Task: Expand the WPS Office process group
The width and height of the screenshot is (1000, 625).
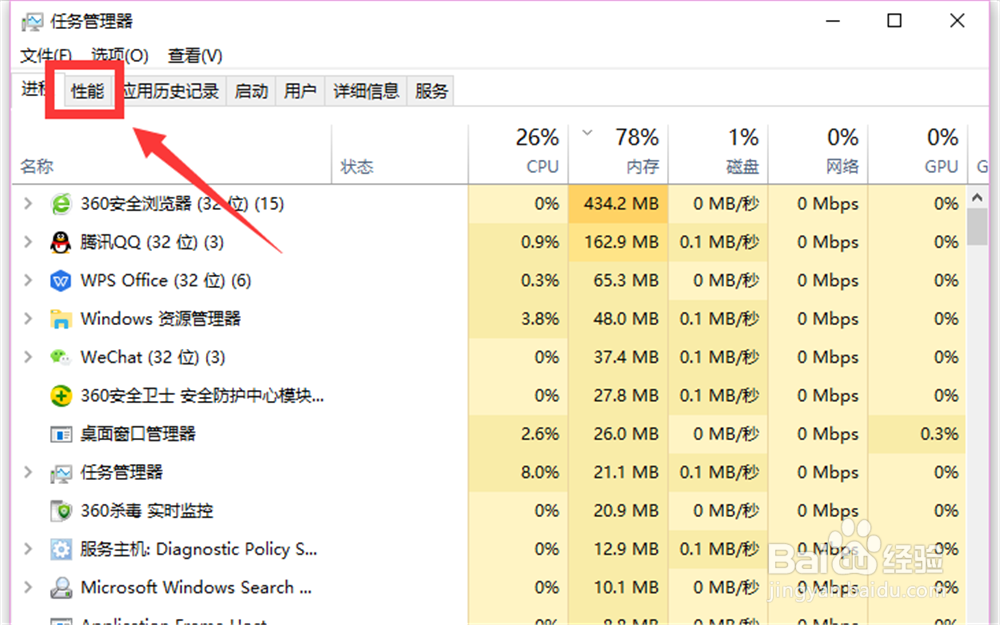Action: click(x=28, y=280)
